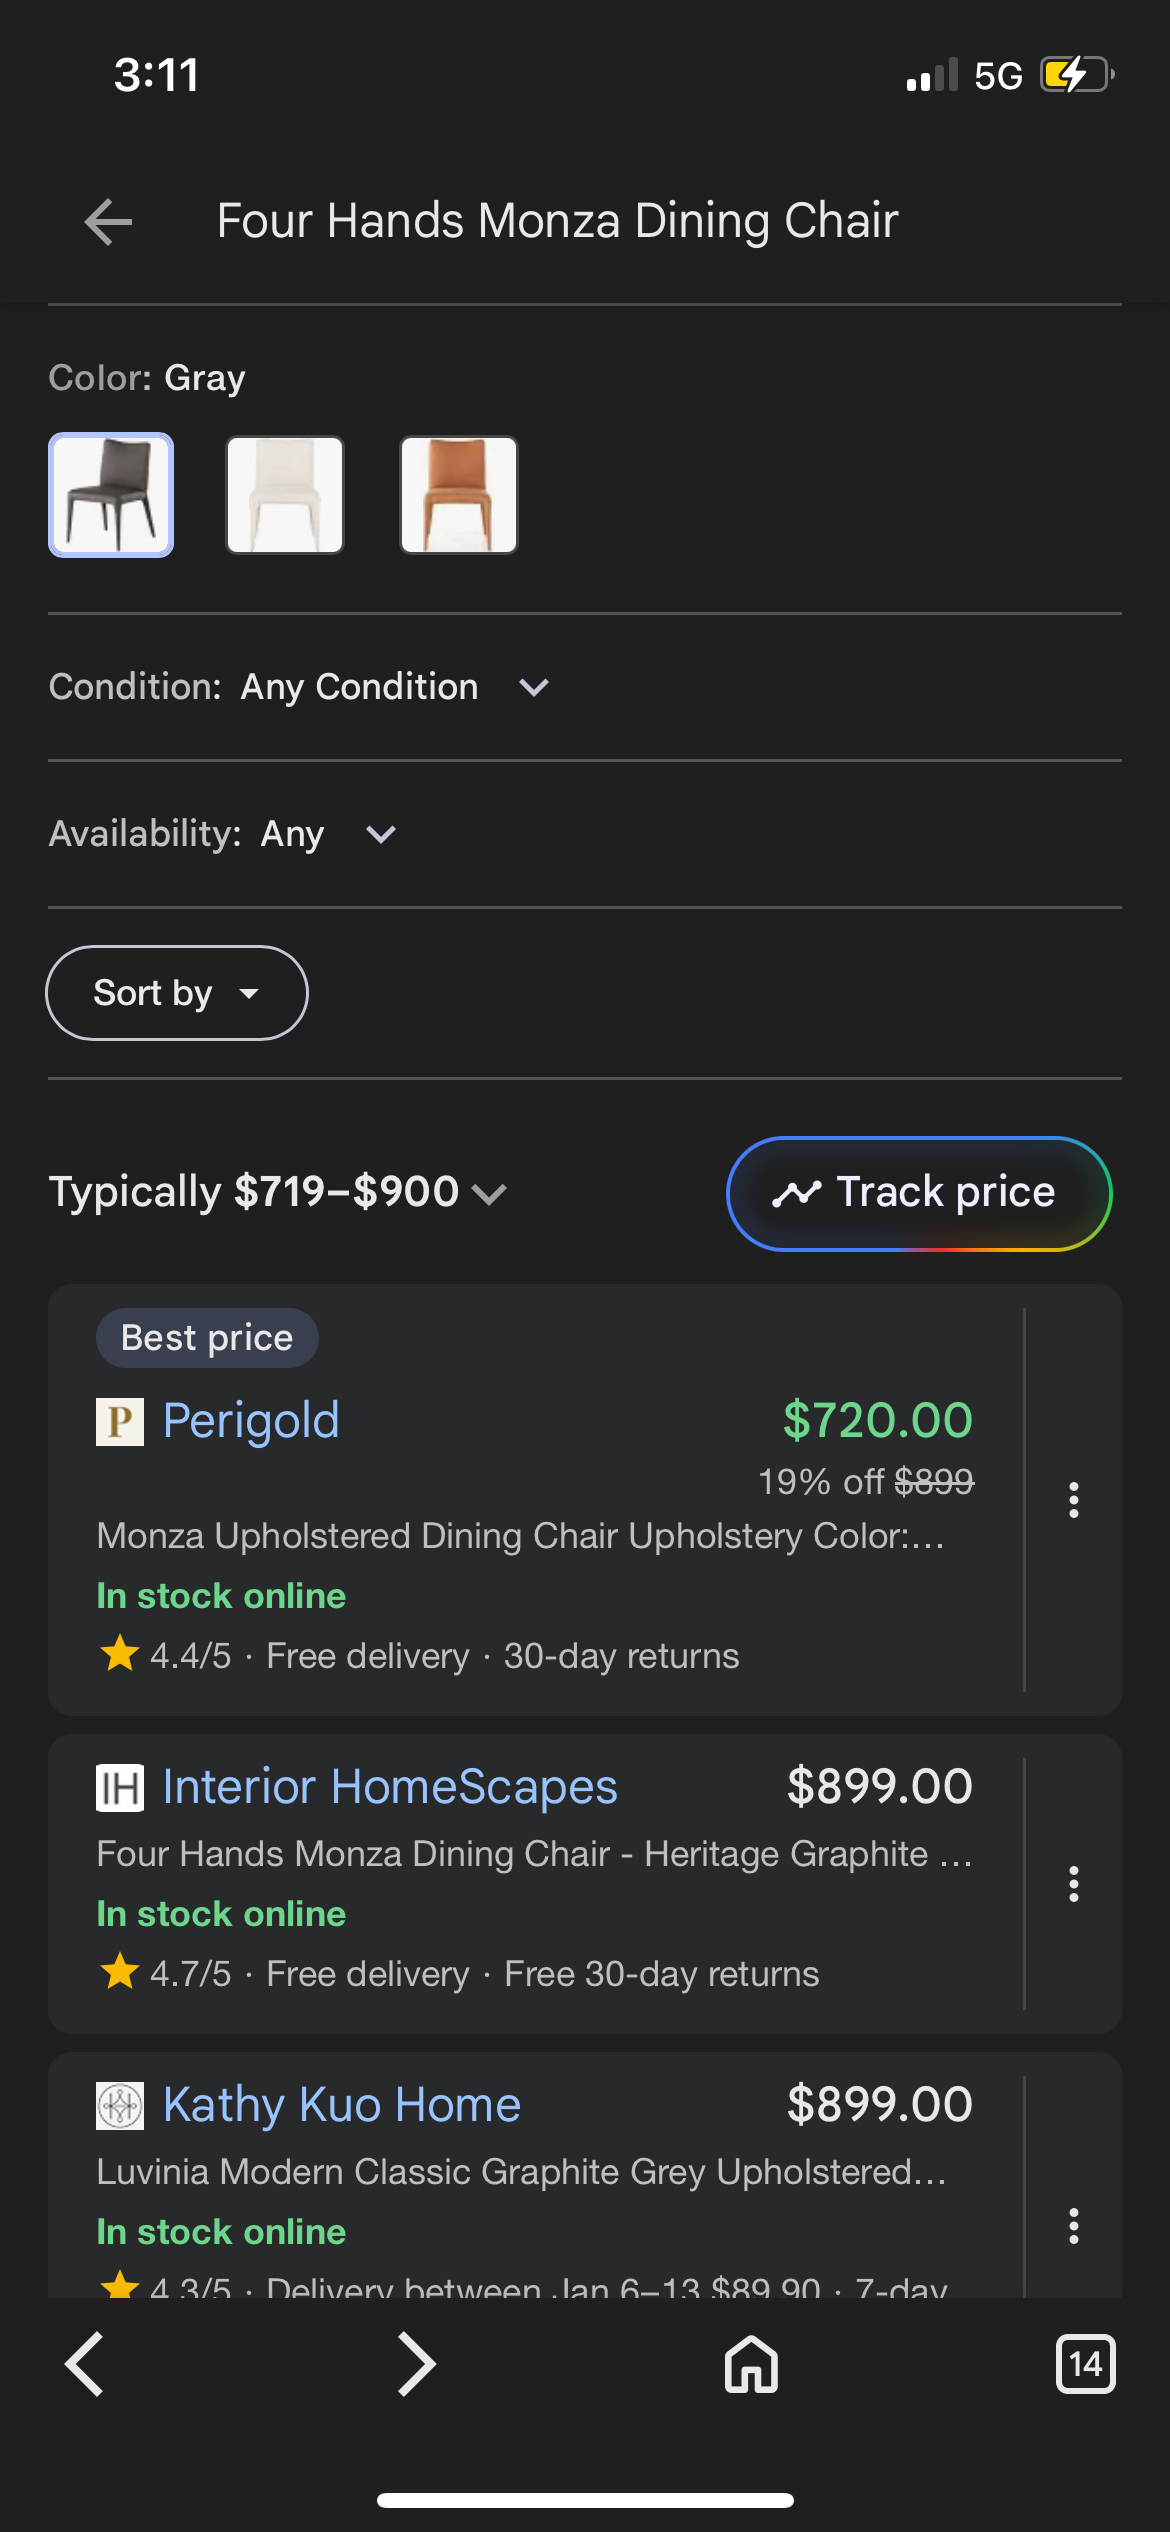
Task: Choose the orange chair color option
Action: point(459,495)
